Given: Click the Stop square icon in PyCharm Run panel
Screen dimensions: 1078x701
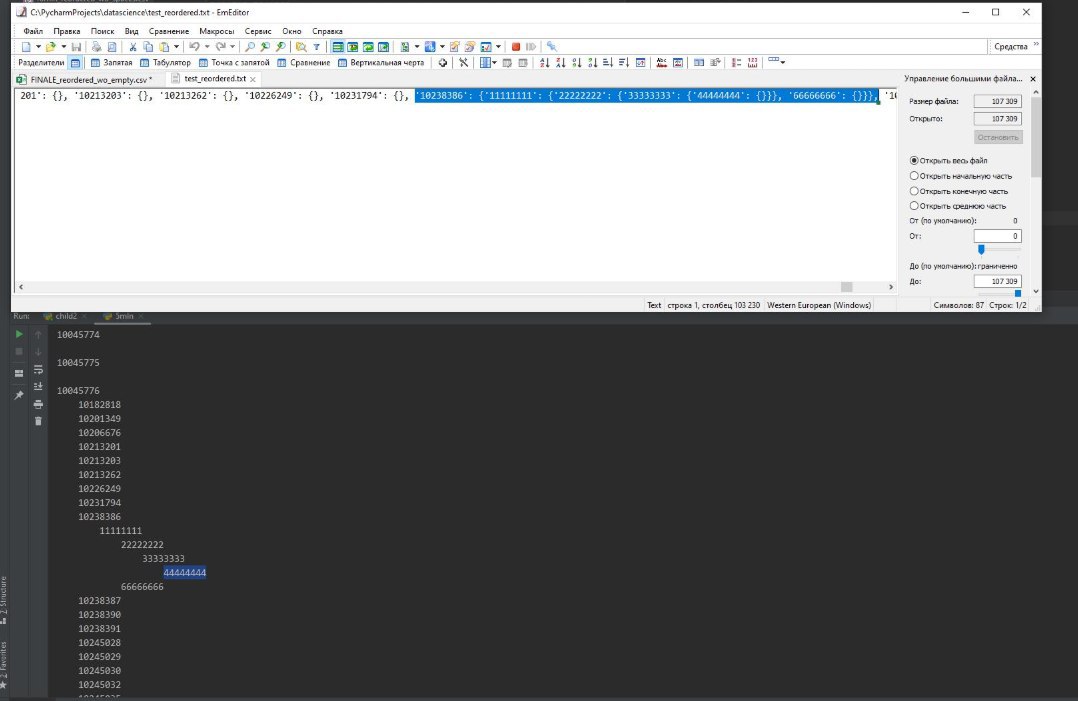Looking at the screenshot, I should (19, 351).
